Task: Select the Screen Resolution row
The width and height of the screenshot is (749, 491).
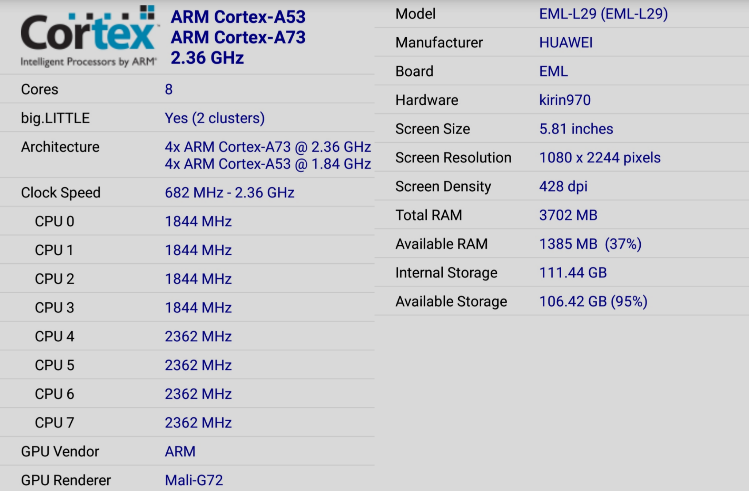Action: (562, 158)
